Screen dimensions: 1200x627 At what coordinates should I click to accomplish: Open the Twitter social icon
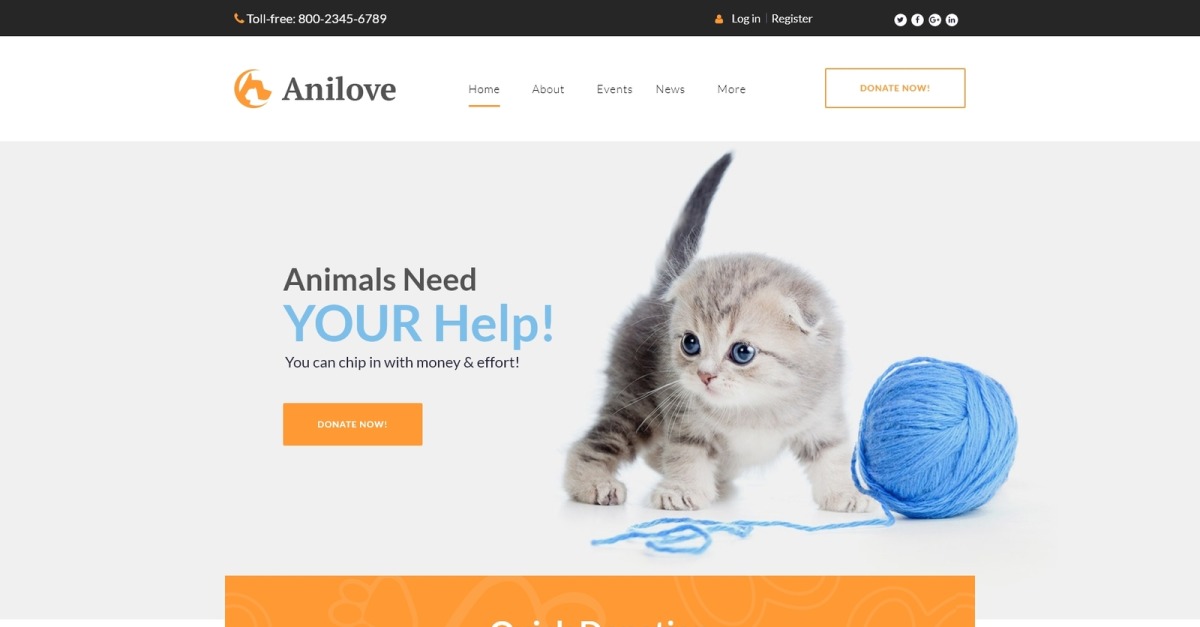pyautogui.click(x=900, y=19)
